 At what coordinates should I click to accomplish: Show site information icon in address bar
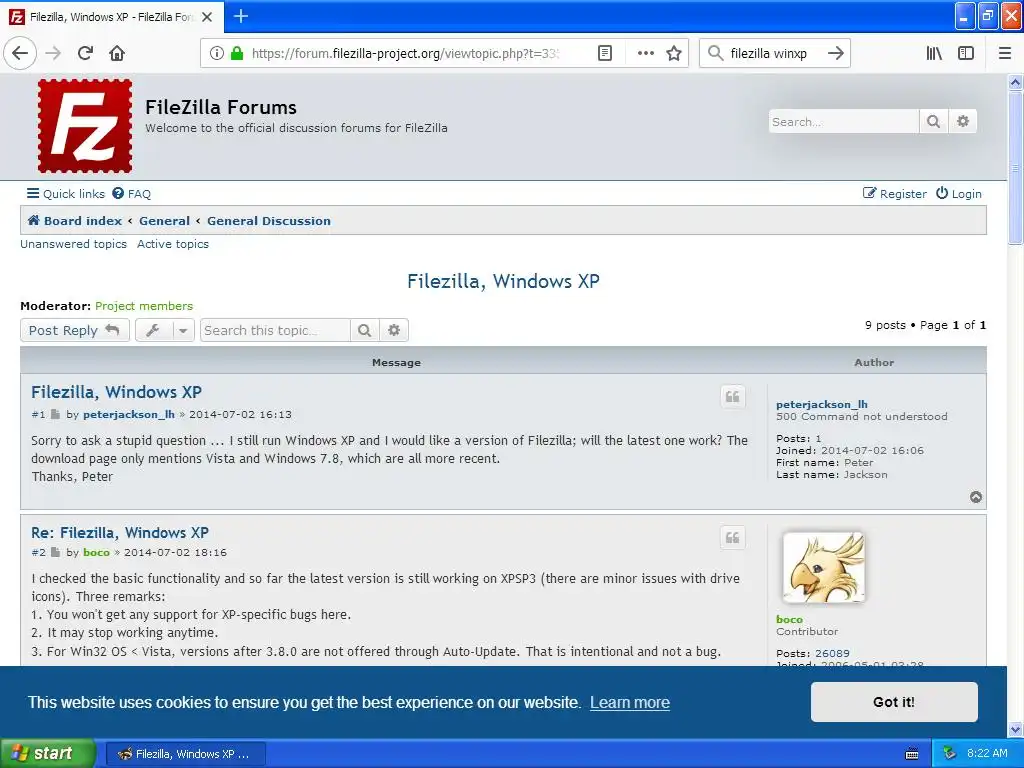click(x=216, y=53)
